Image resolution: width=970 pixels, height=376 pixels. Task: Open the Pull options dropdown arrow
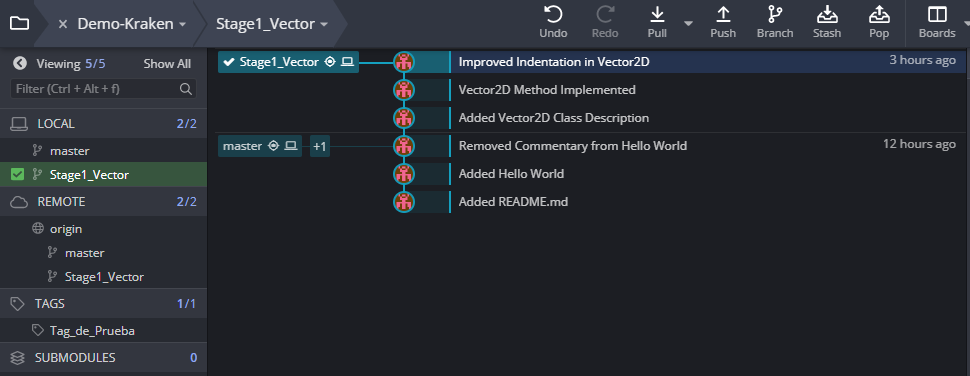688,24
